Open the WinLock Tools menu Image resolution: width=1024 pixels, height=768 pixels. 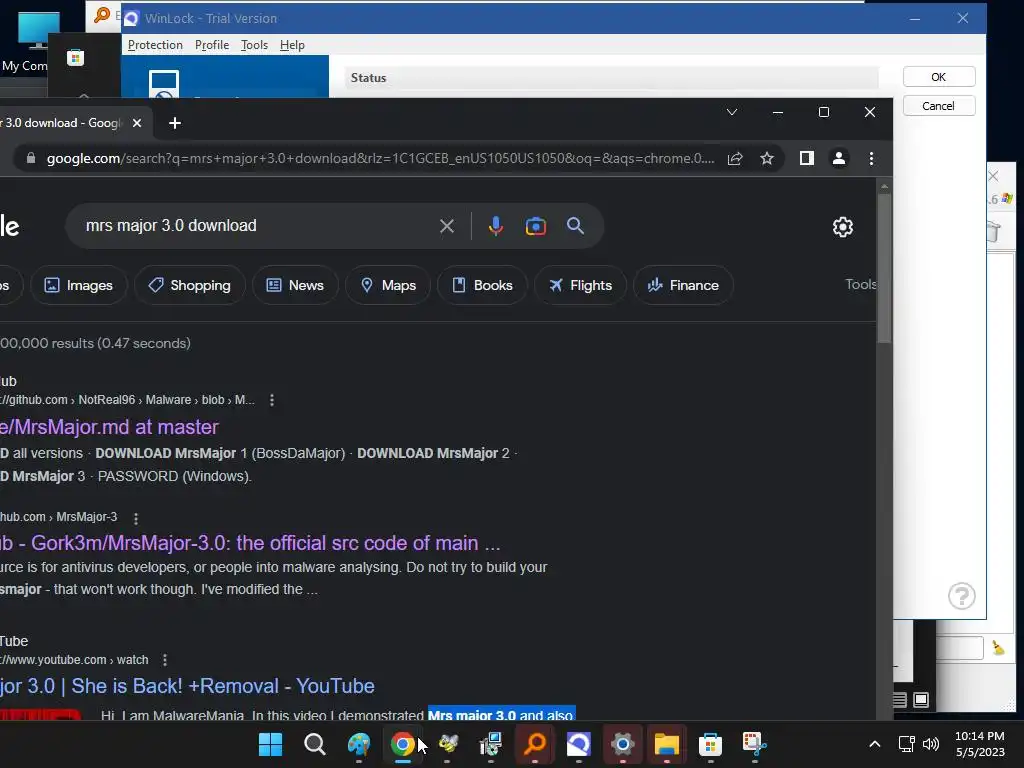point(254,45)
